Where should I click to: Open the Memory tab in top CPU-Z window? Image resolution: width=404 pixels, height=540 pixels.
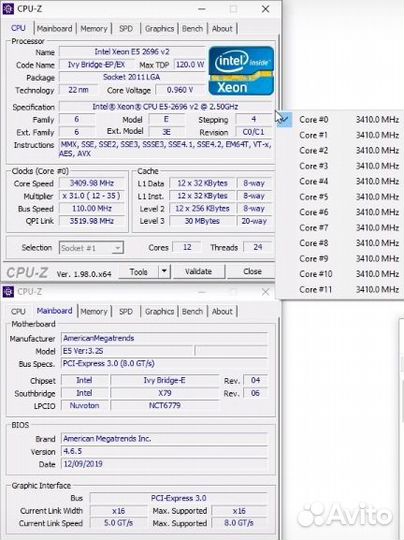tap(94, 29)
